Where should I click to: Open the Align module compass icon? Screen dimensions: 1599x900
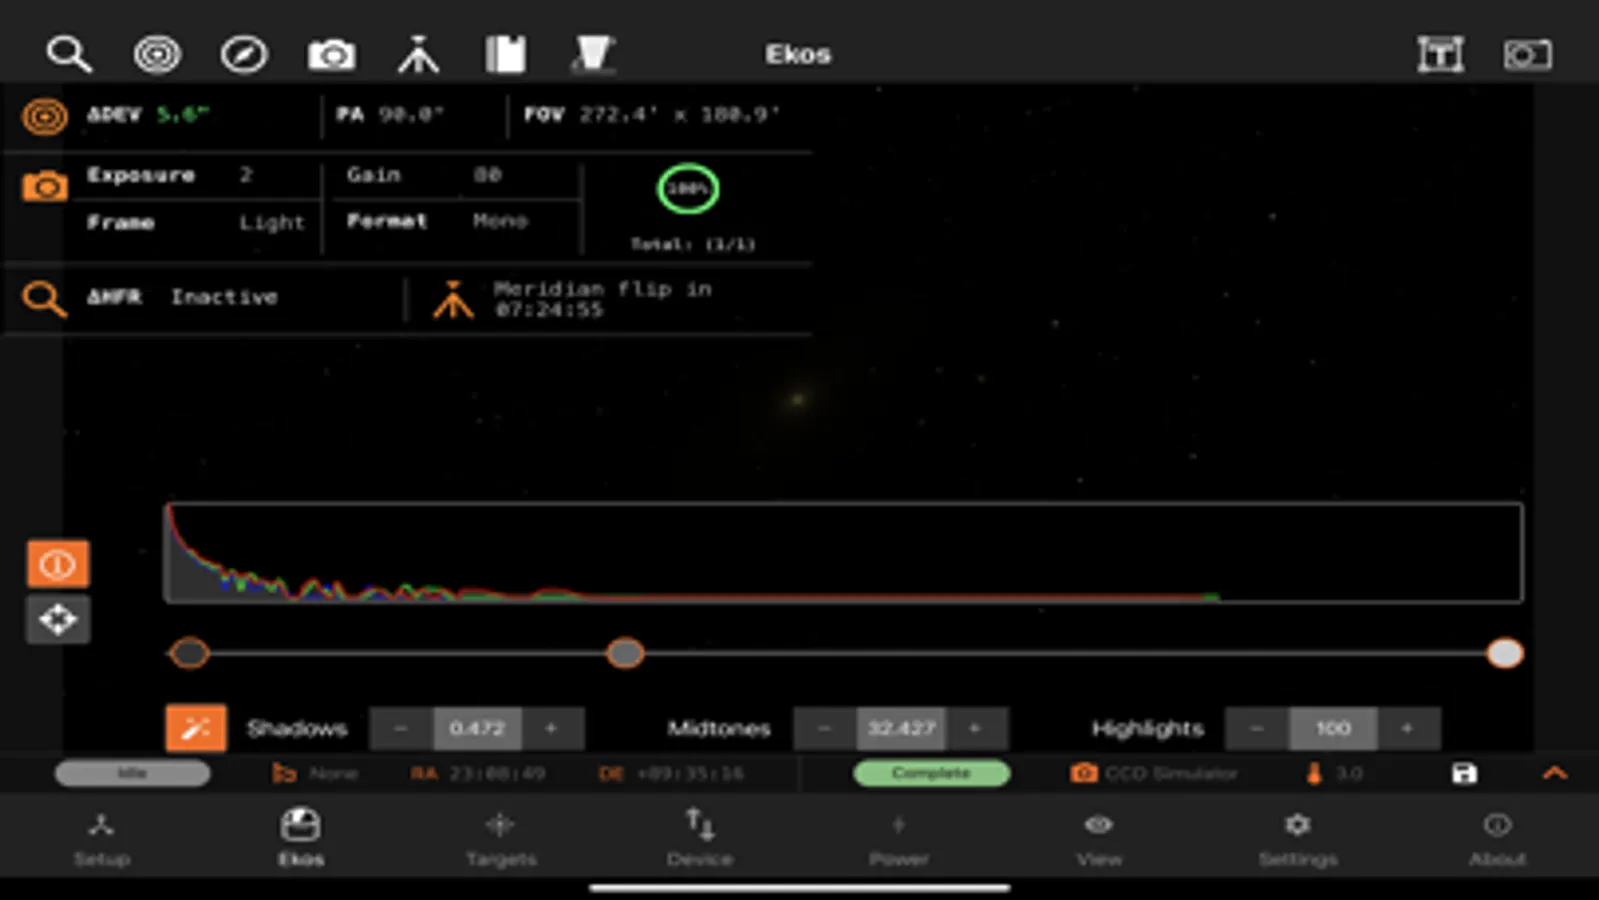point(244,54)
